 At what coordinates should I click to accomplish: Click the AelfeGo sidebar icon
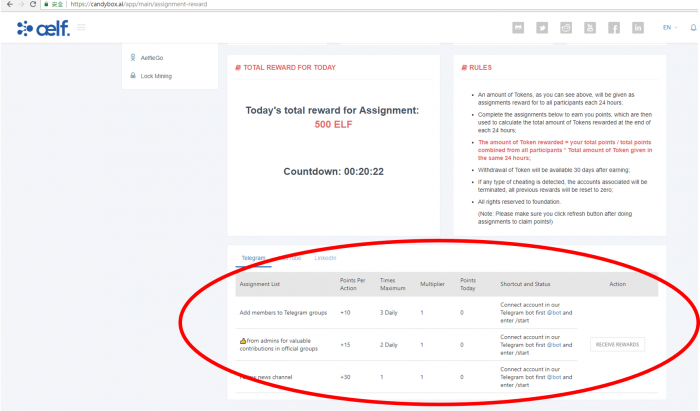(133, 58)
